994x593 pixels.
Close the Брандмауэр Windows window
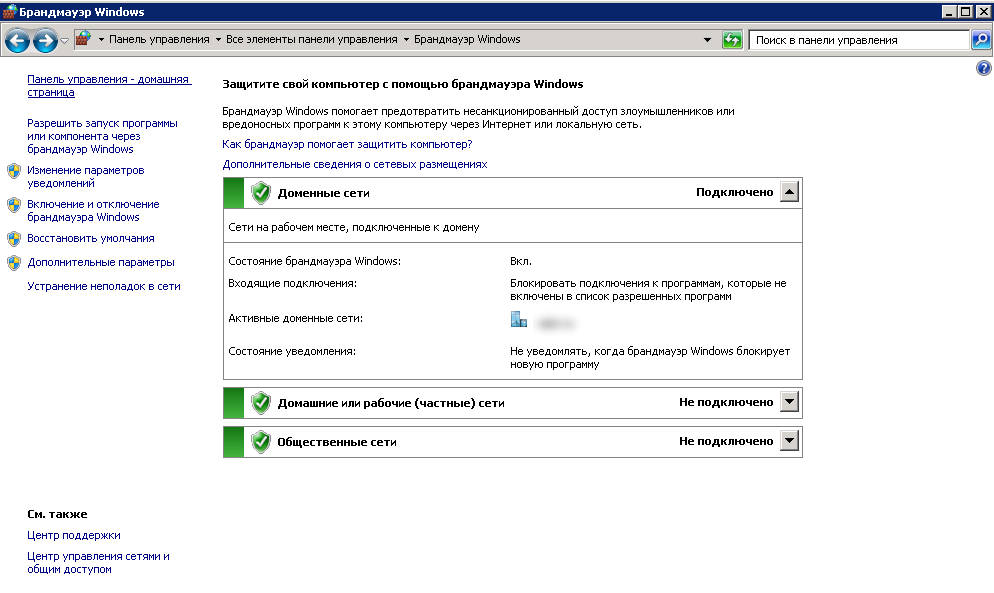point(982,11)
